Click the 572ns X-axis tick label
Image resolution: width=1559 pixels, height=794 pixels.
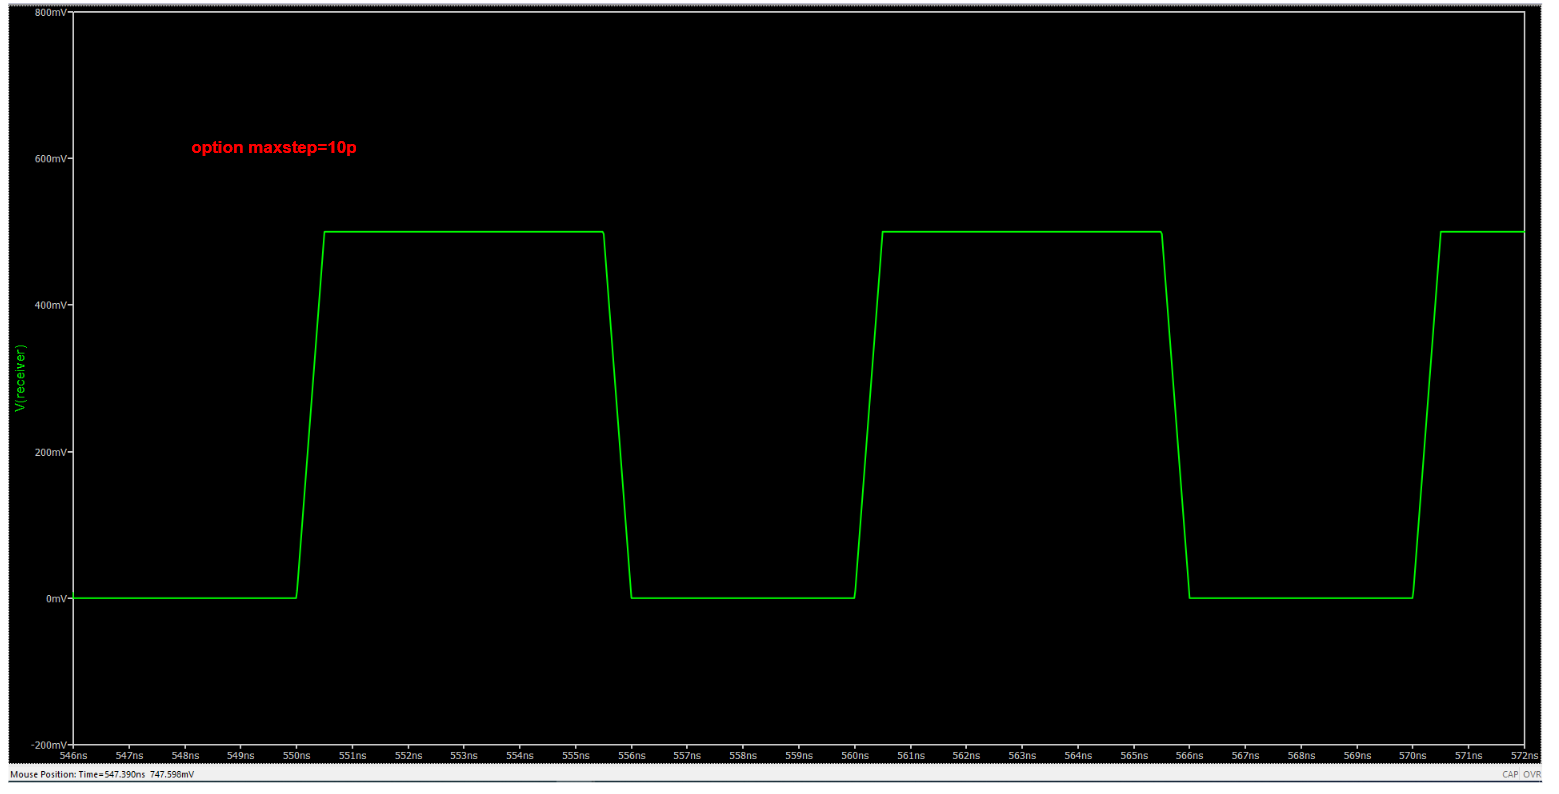(x=1523, y=755)
